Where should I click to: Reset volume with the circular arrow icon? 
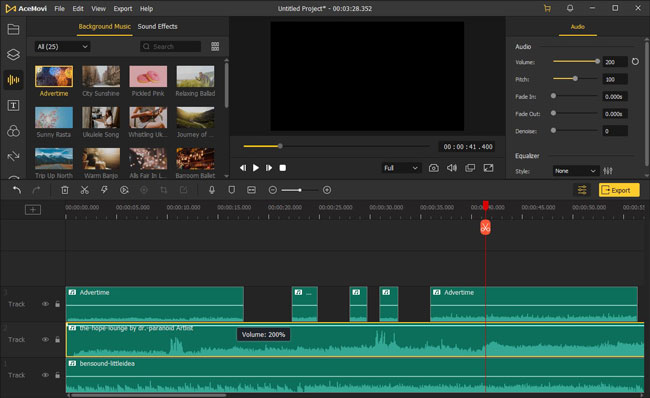pos(635,62)
